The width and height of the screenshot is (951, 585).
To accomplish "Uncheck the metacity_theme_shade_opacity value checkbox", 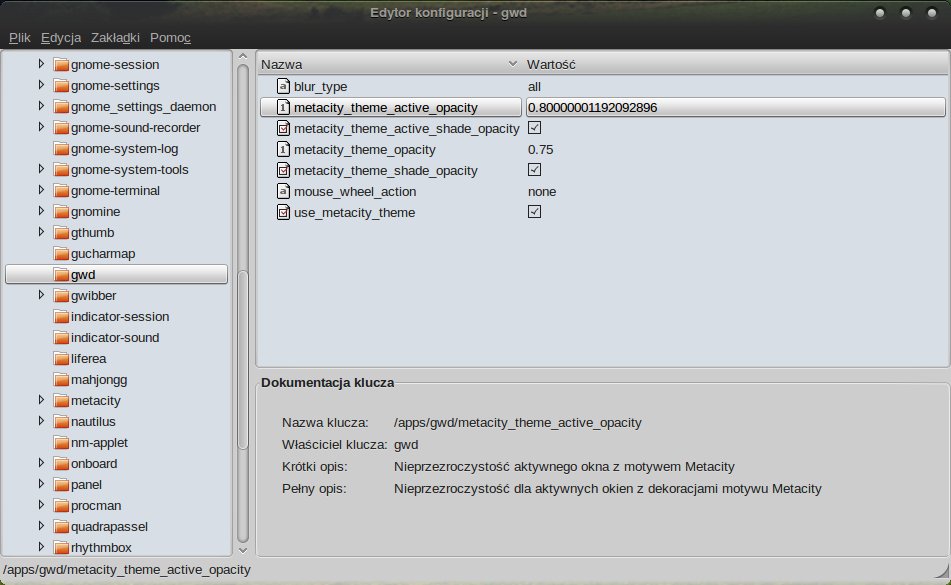I will pos(534,170).
